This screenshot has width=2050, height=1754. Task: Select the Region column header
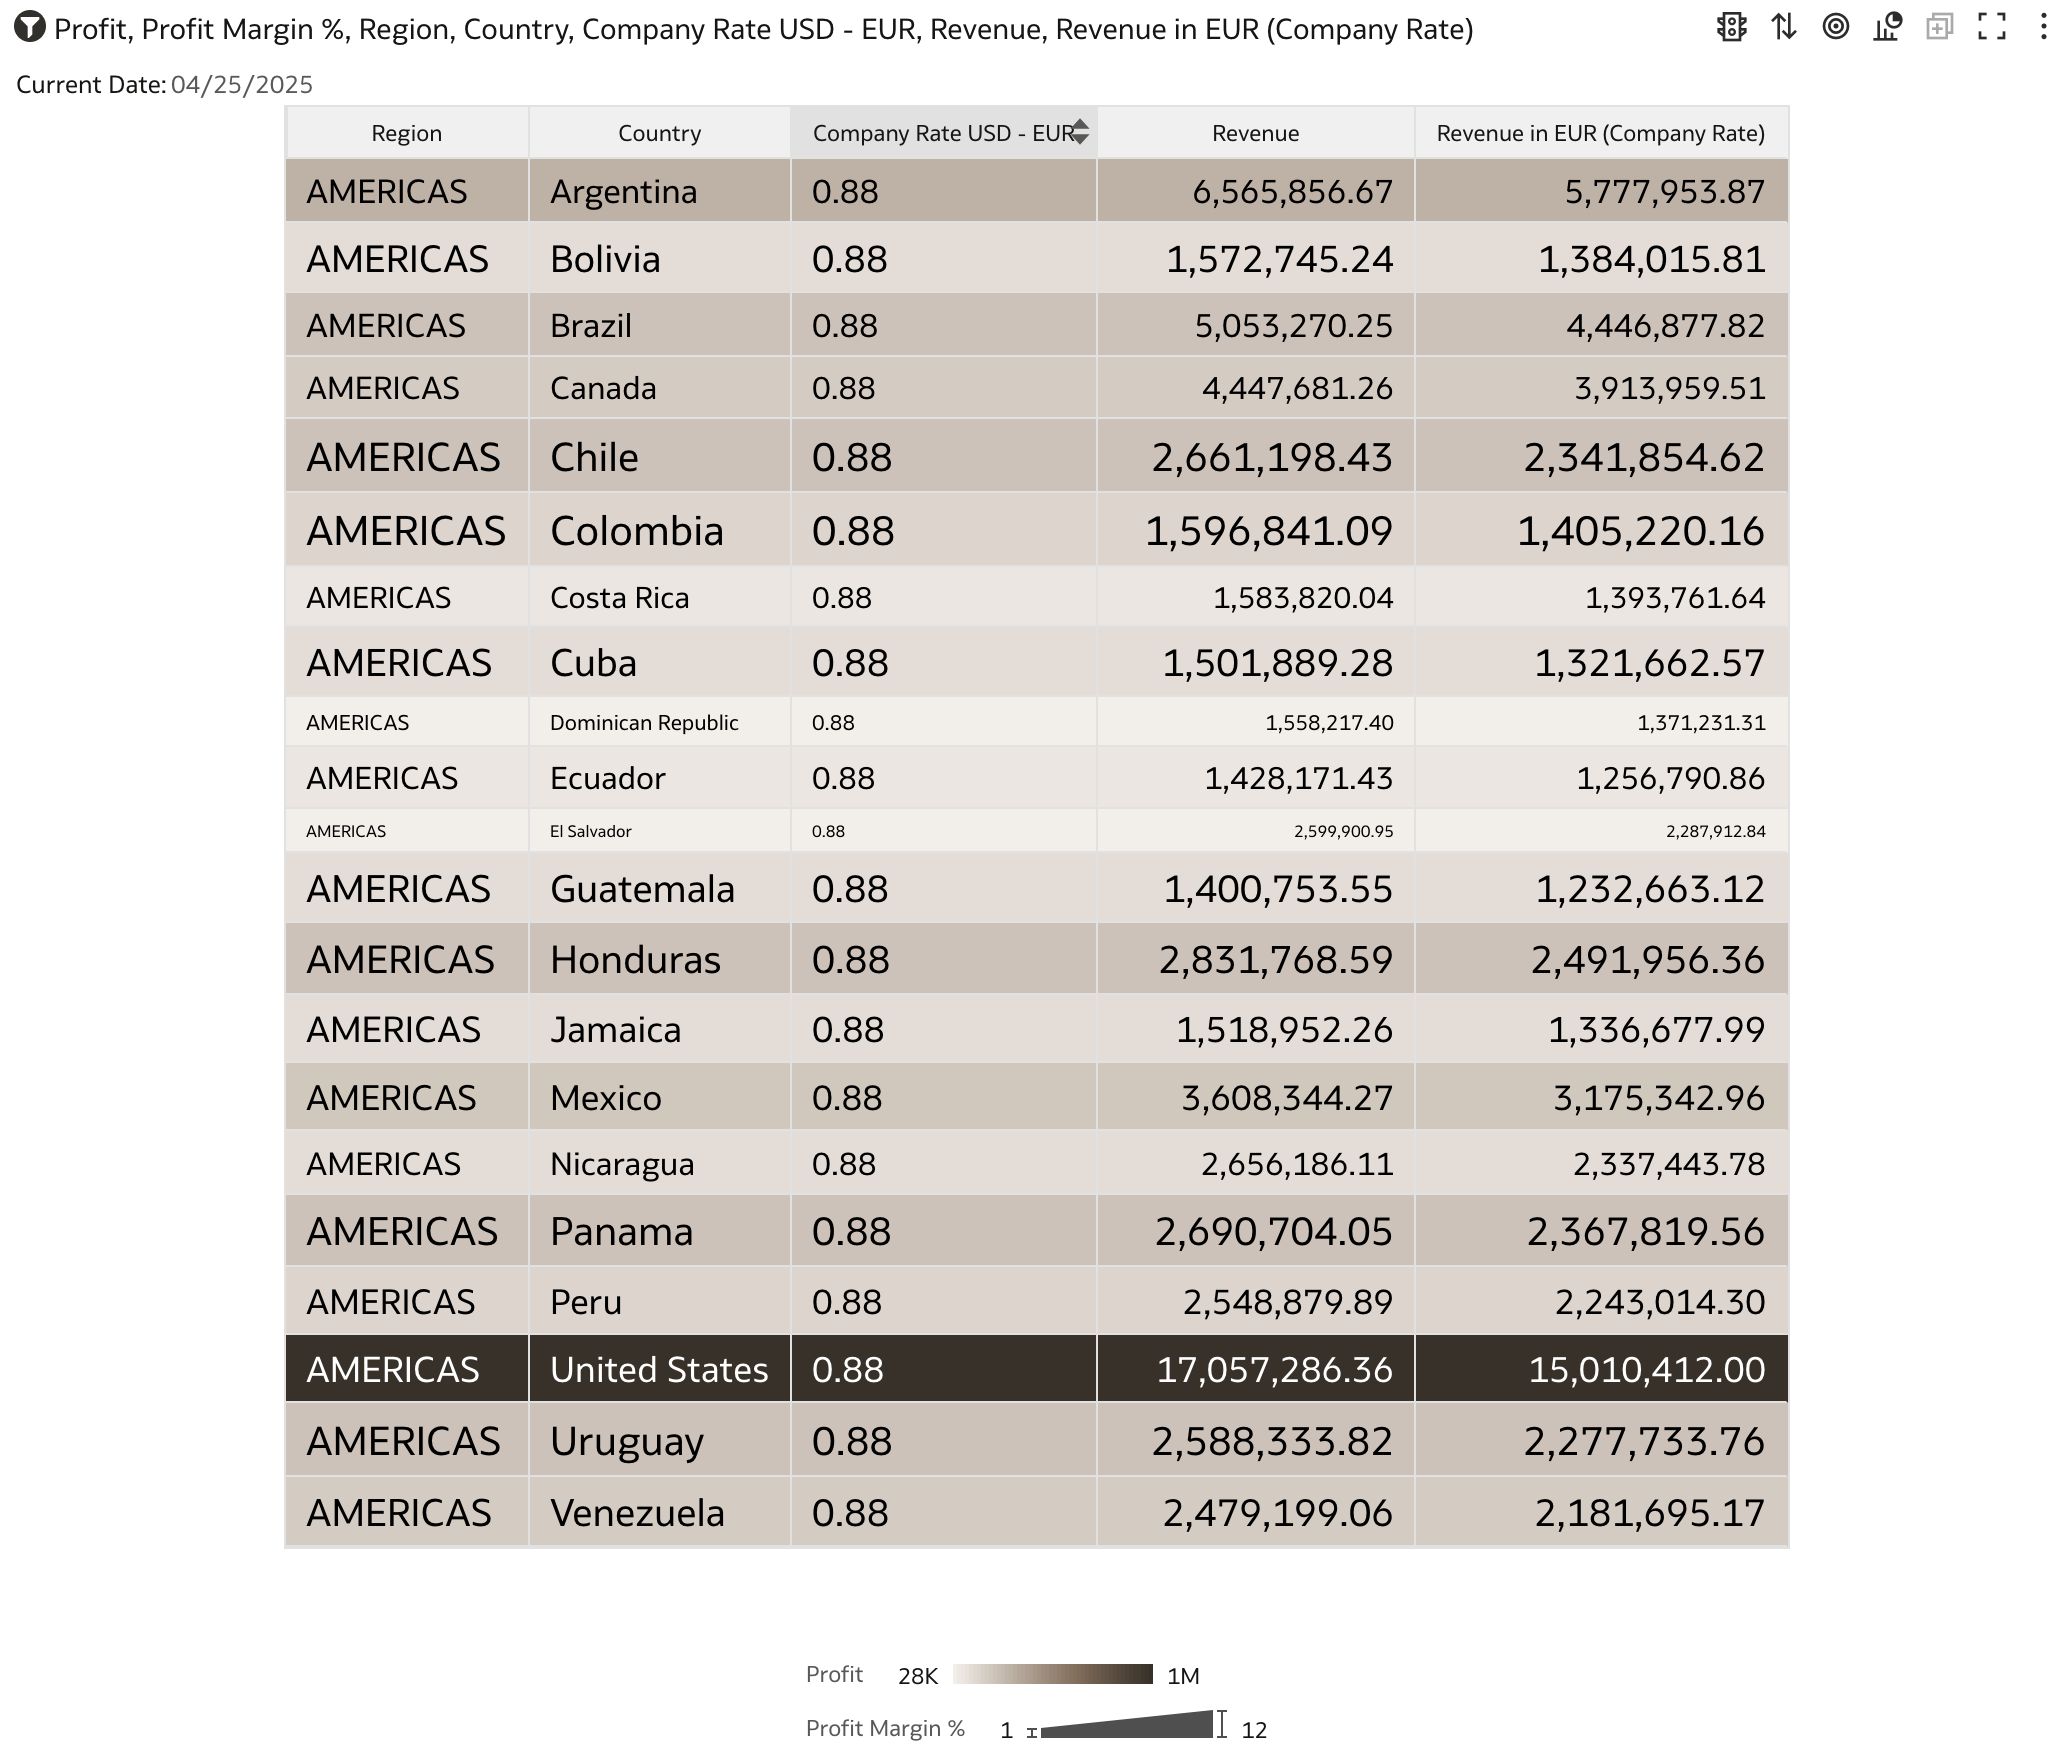click(x=407, y=133)
